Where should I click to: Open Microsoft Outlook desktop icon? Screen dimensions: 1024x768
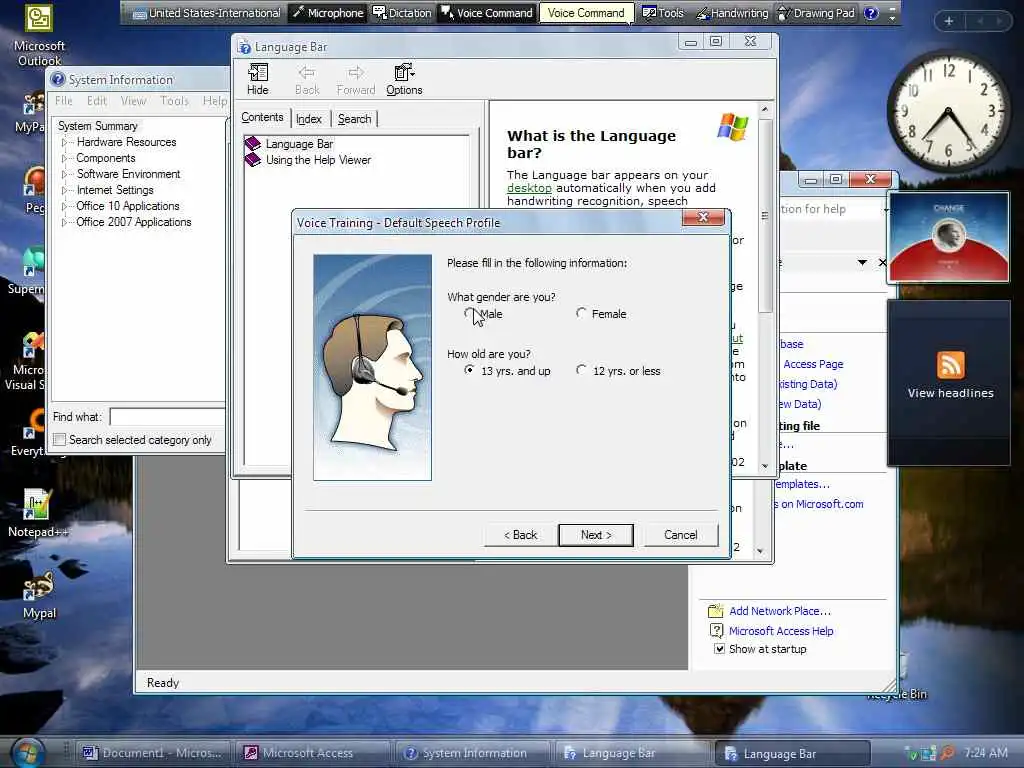[39, 36]
